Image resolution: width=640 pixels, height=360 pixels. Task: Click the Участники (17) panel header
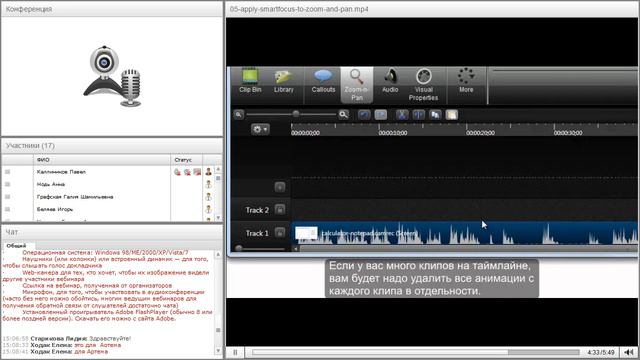[112, 146]
